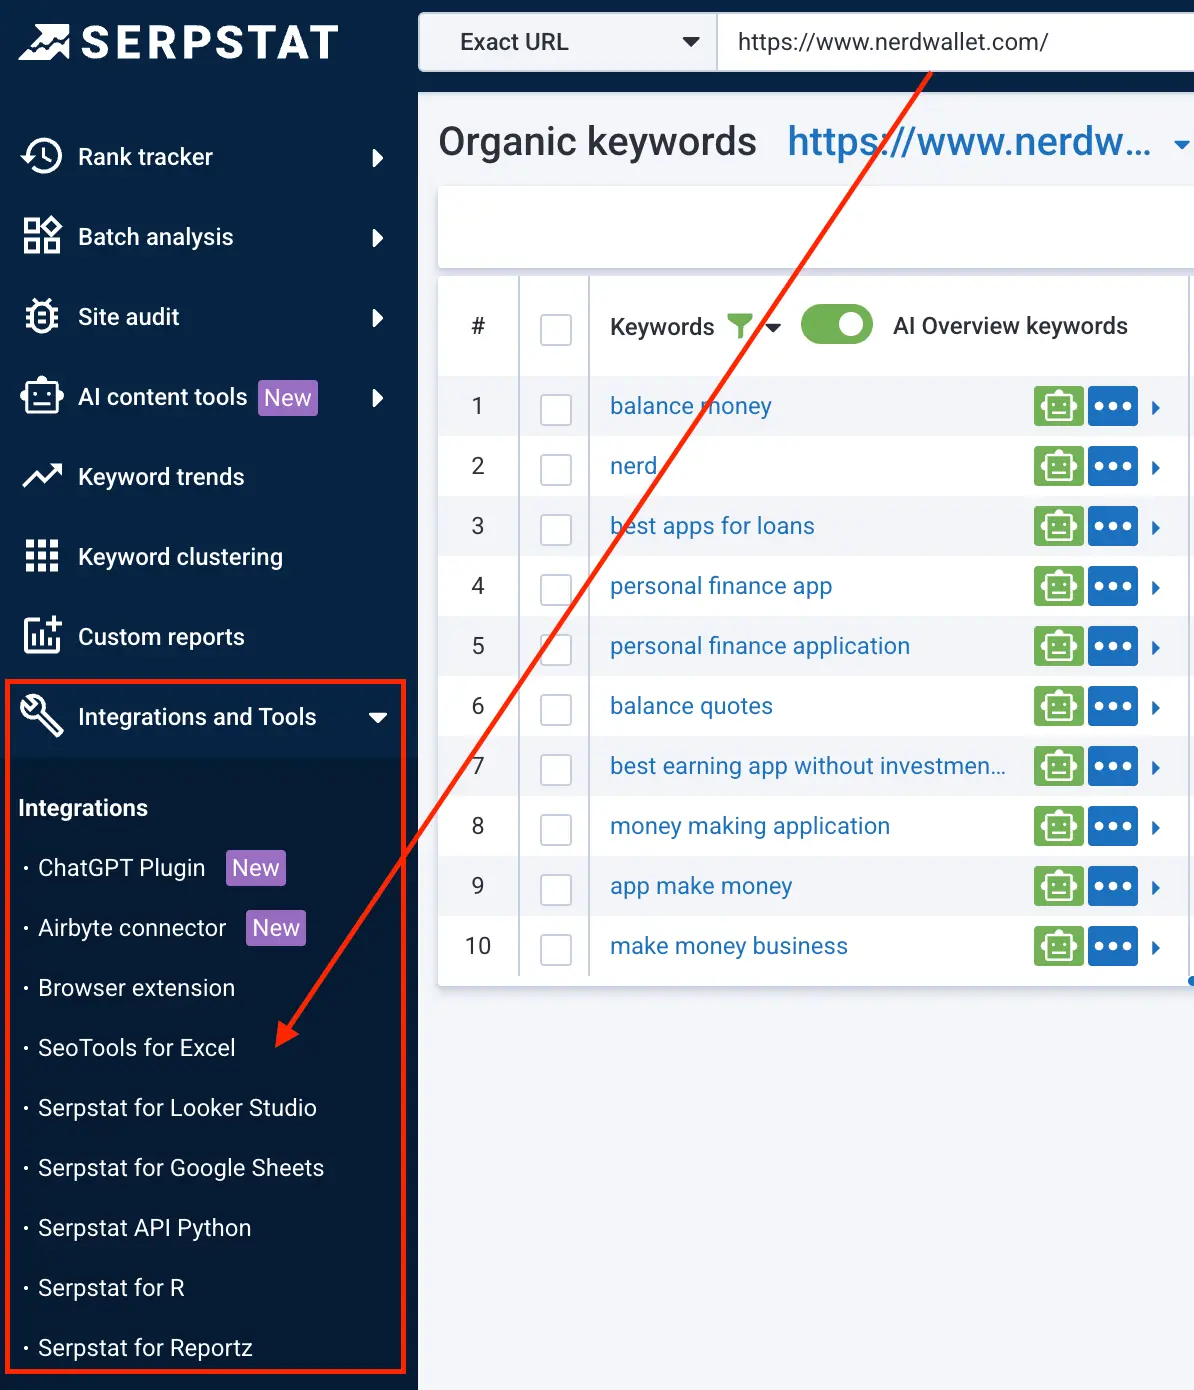Image resolution: width=1194 pixels, height=1390 pixels.
Task: Open the Rank tracker icon
Action: pos(42,157)
